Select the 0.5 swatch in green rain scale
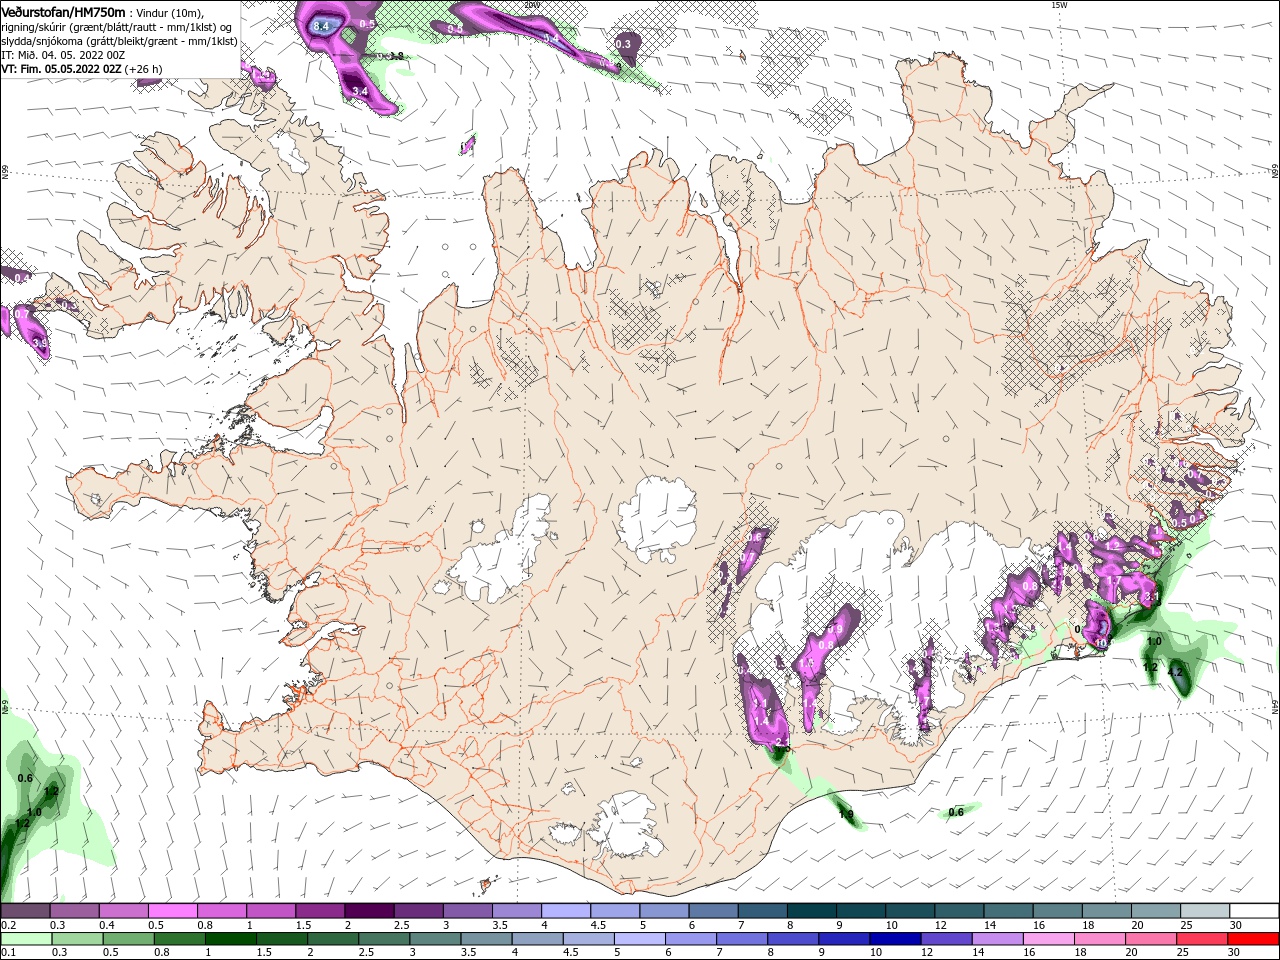The image size is (1280, 960). pos(128,939)
